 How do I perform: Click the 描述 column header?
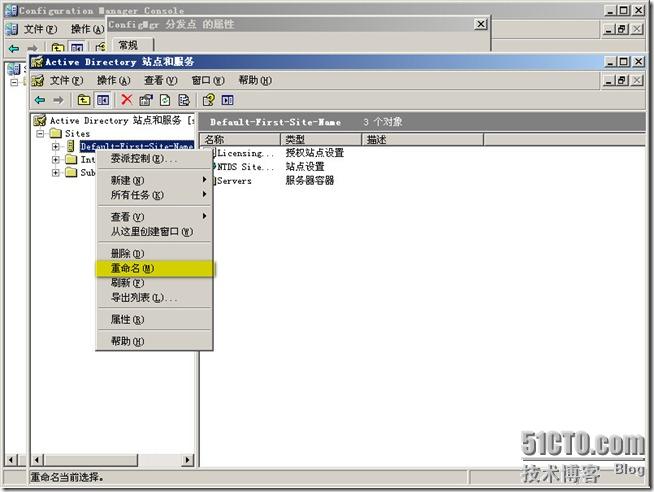(x=422, y=139)
